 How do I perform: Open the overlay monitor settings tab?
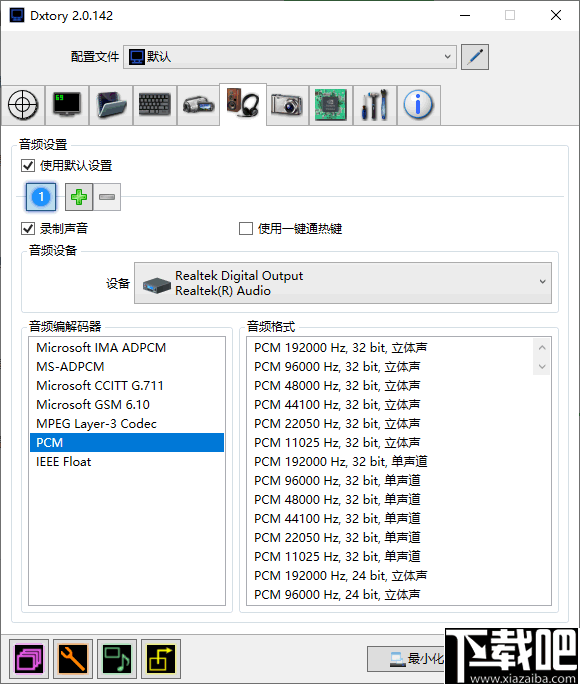pos(67,105)
